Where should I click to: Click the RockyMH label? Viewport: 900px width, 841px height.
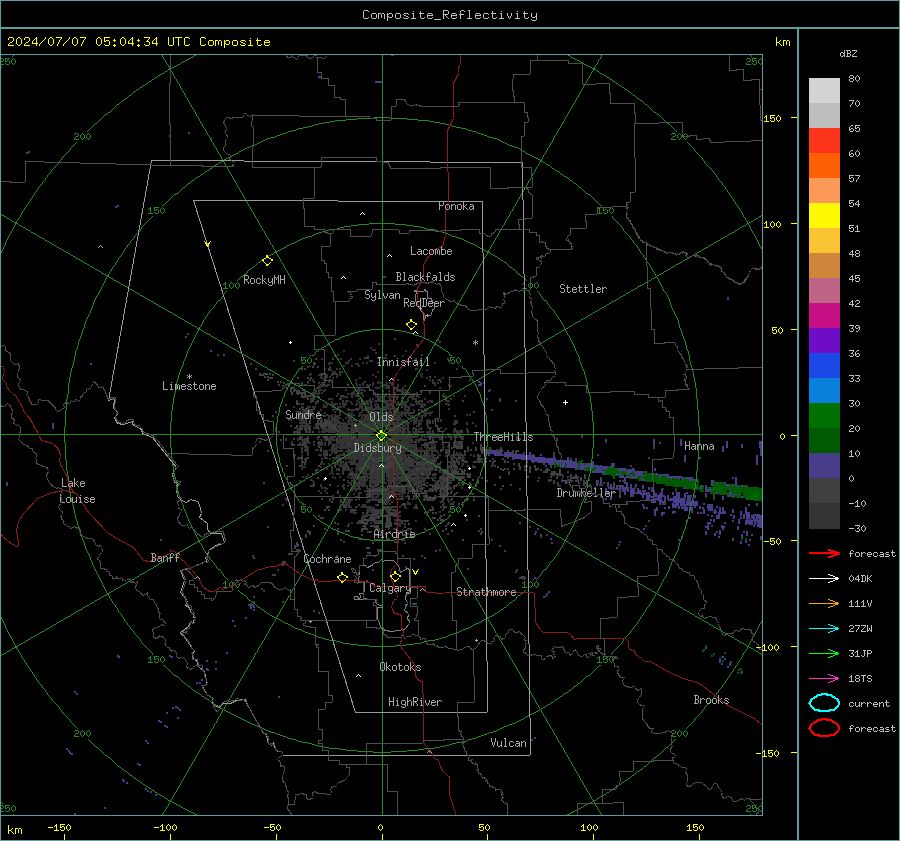pyautogui.click(x=264, y=280)
